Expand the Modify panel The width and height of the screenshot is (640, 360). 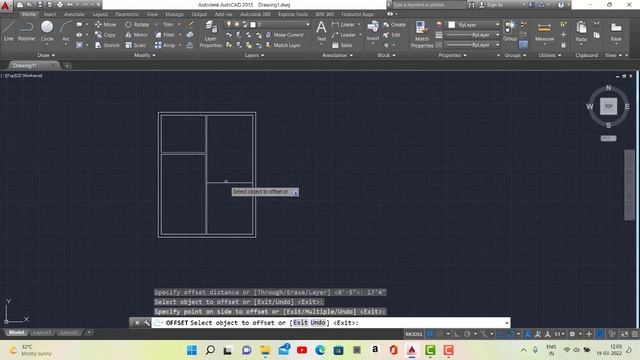click(144, 55)
